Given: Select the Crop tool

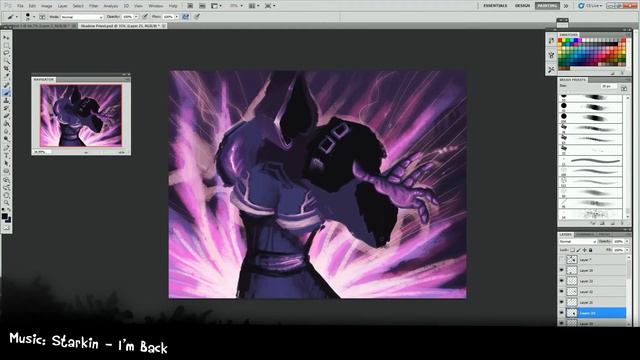Looking at the screenshot, I should [6, 69].
